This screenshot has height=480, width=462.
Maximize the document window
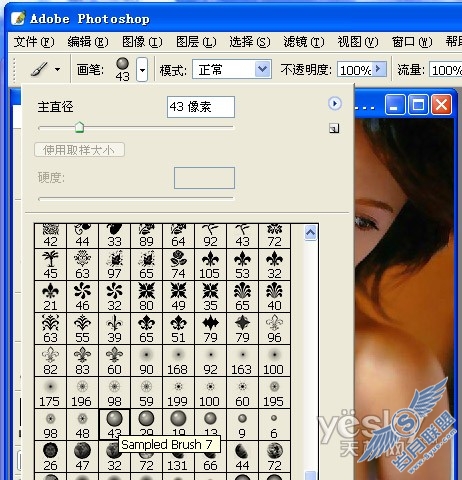(418, 105)
